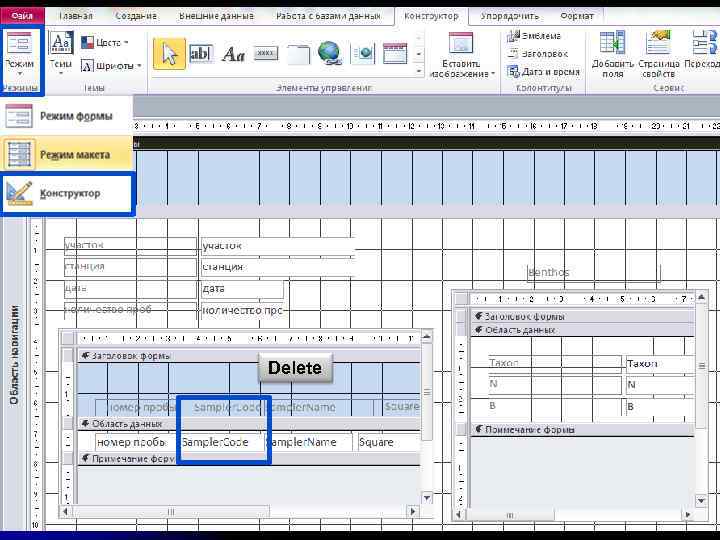The image size is (720, 540).
Task: Click right subform select-all corner box
Action: click(461, 299)
